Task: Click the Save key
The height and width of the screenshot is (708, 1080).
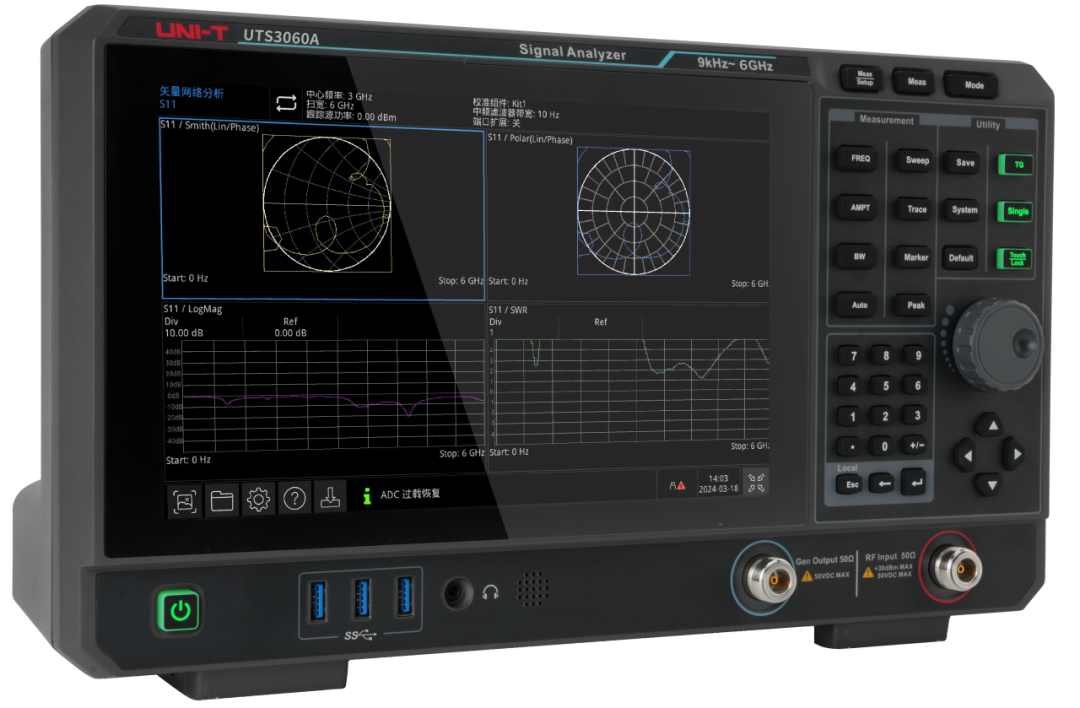Action: (x=964, y=163)
